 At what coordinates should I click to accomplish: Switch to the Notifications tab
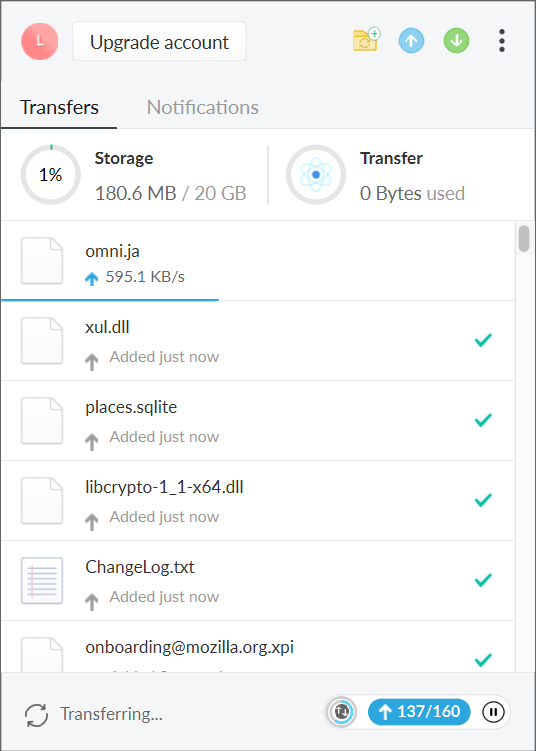pos(203,107)
